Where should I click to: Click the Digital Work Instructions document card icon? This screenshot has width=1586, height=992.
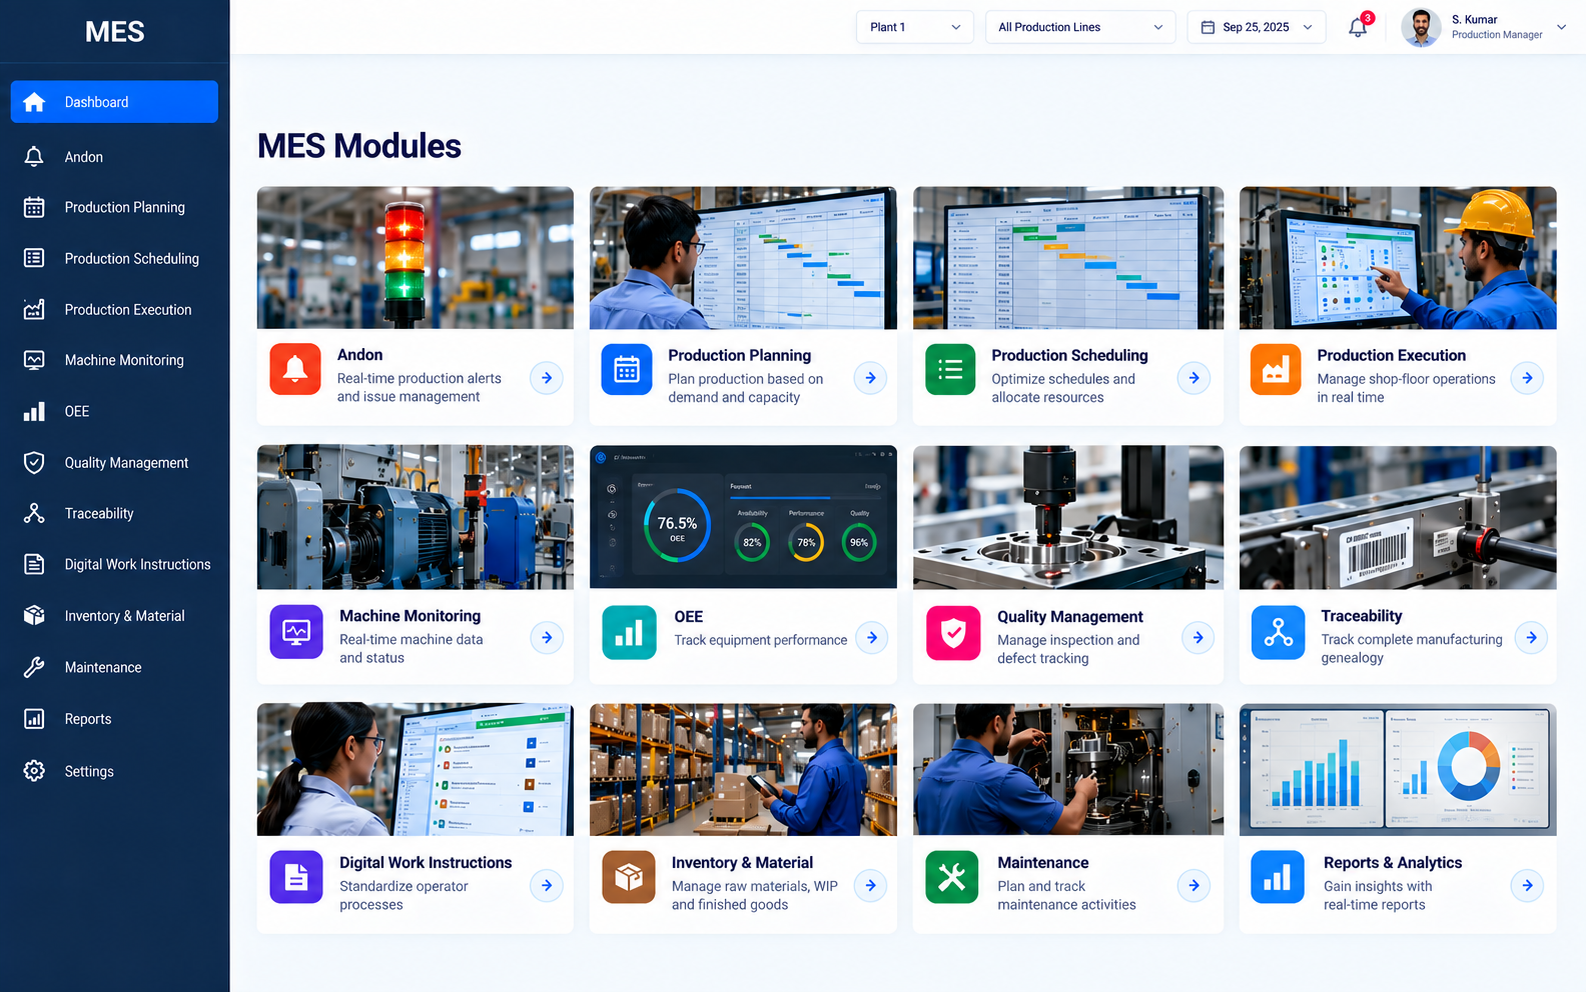coord(296,877)
